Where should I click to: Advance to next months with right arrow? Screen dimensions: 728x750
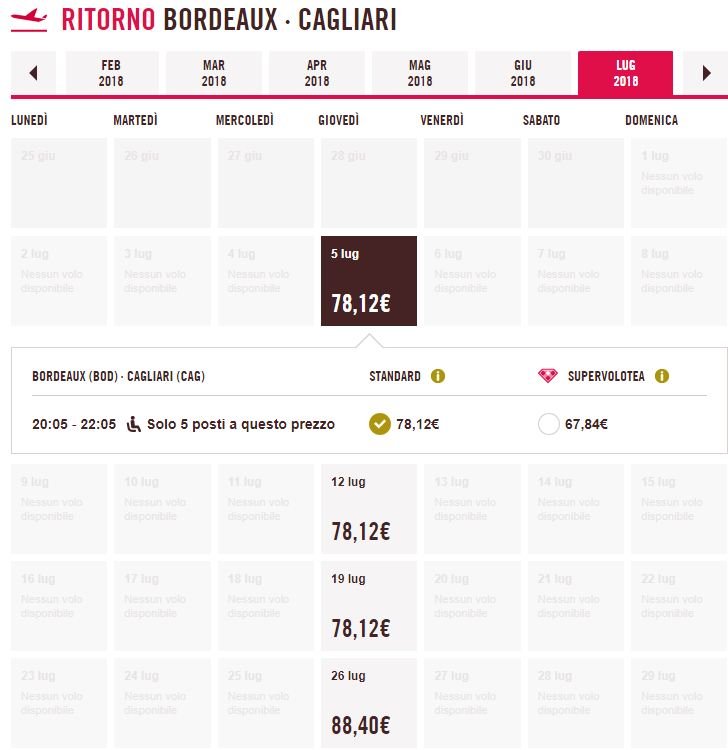pos(706,73)
